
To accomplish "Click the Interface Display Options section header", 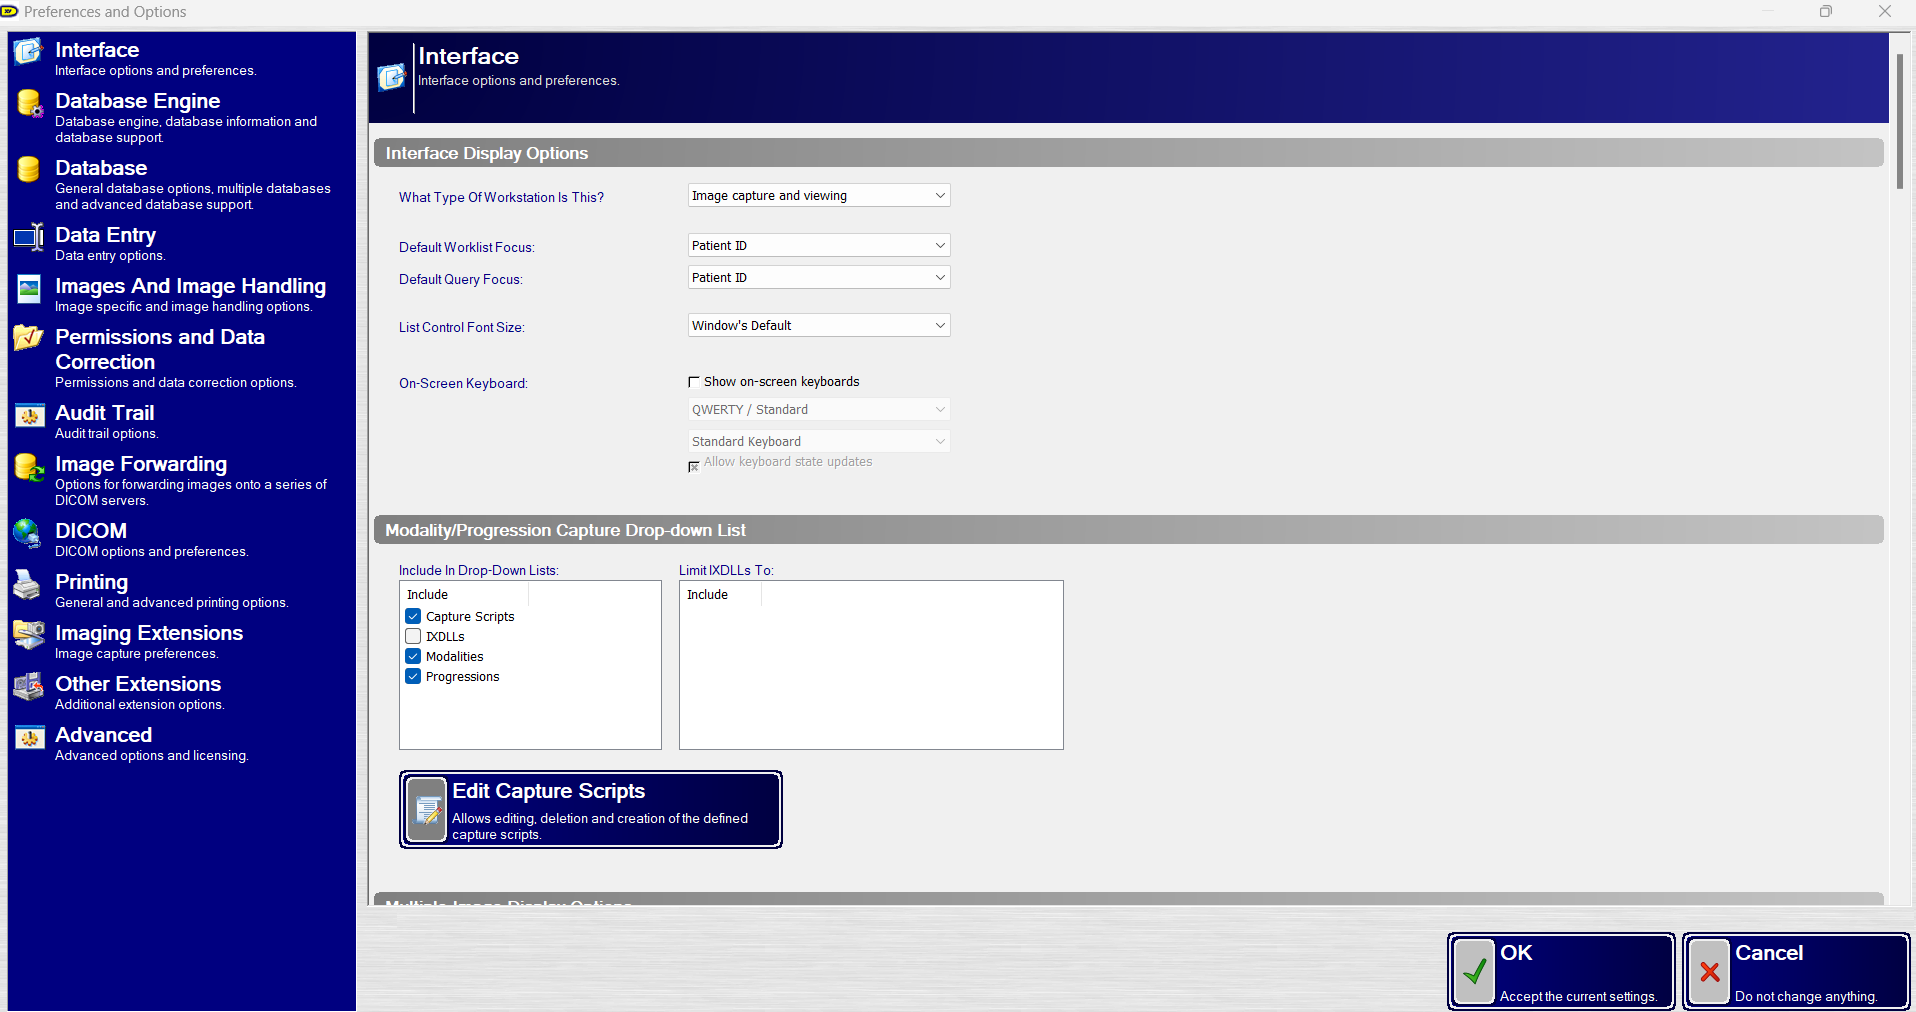I will [x=1129, y=153].
